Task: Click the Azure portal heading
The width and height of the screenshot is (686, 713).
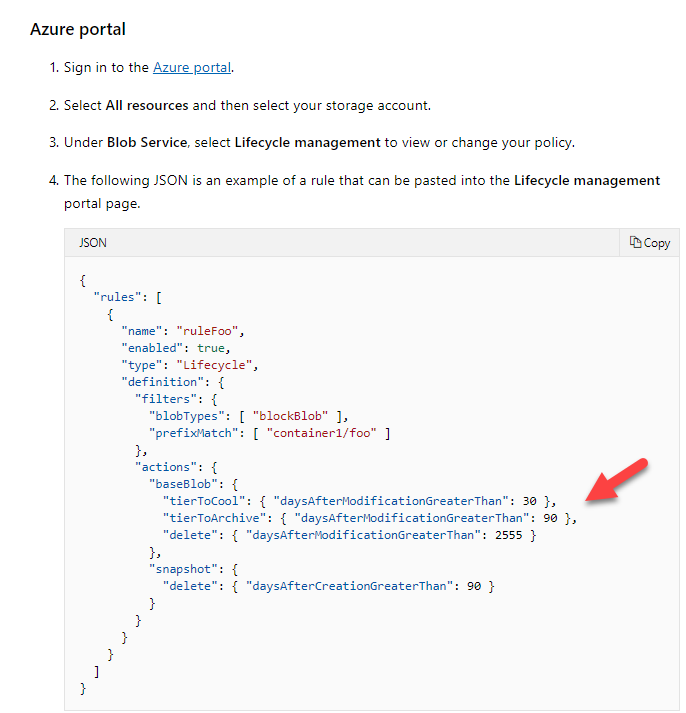Action: (x=78, y=29)
